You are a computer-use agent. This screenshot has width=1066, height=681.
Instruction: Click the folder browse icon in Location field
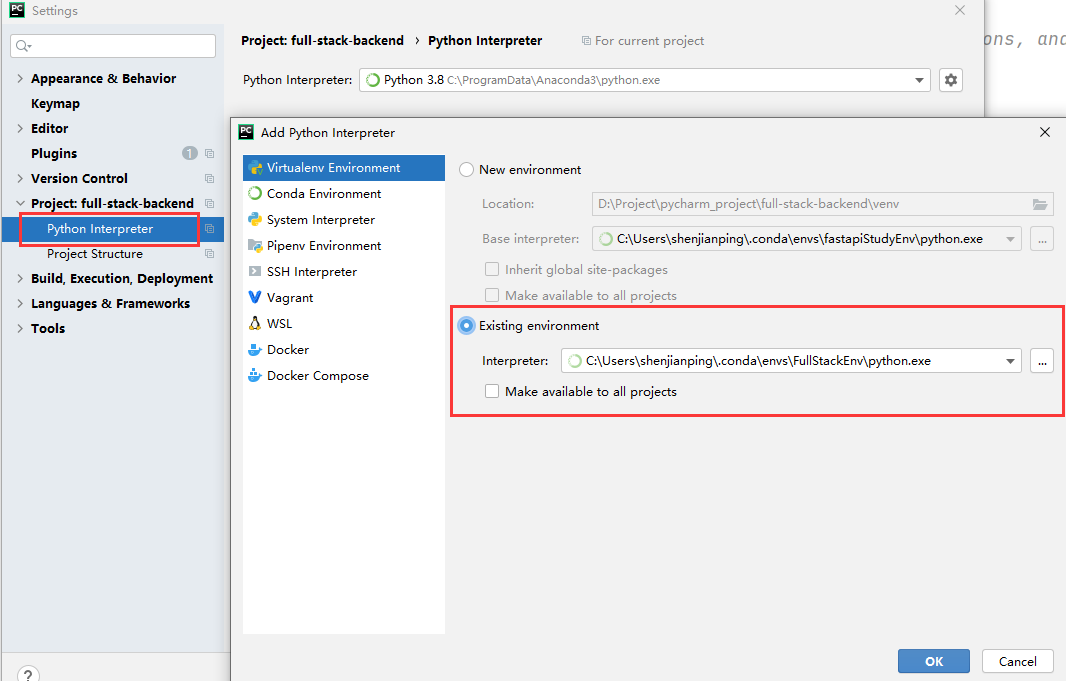pyautogui.click(x=1039, y=204)
